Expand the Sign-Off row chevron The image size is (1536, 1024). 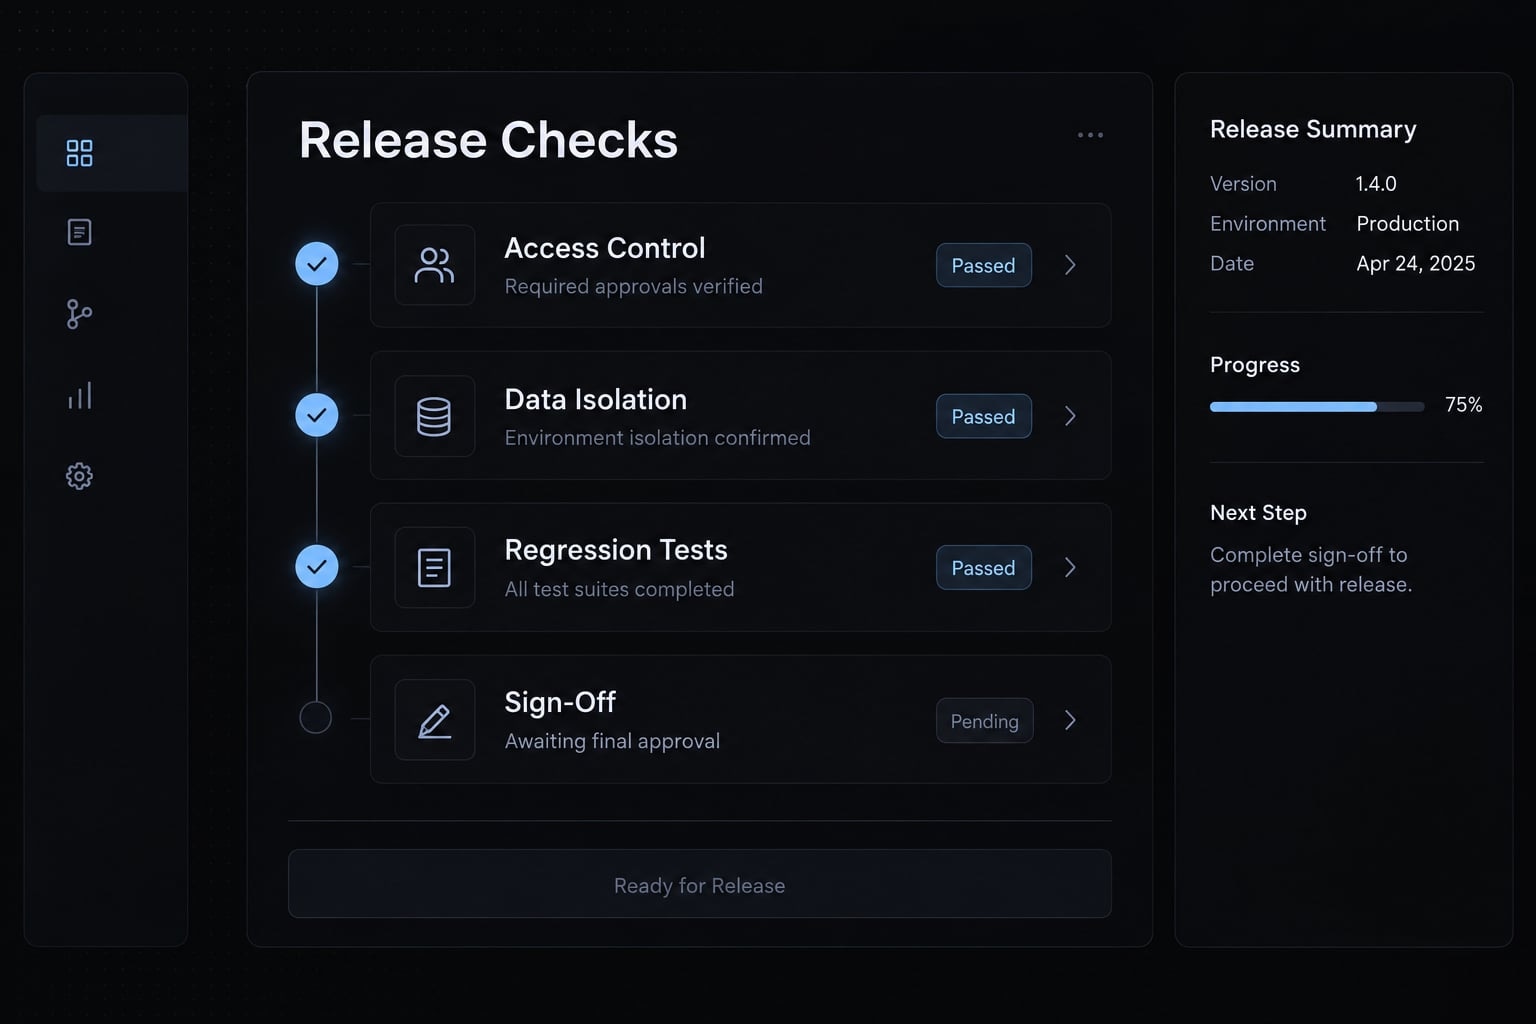pos(1070,720)
